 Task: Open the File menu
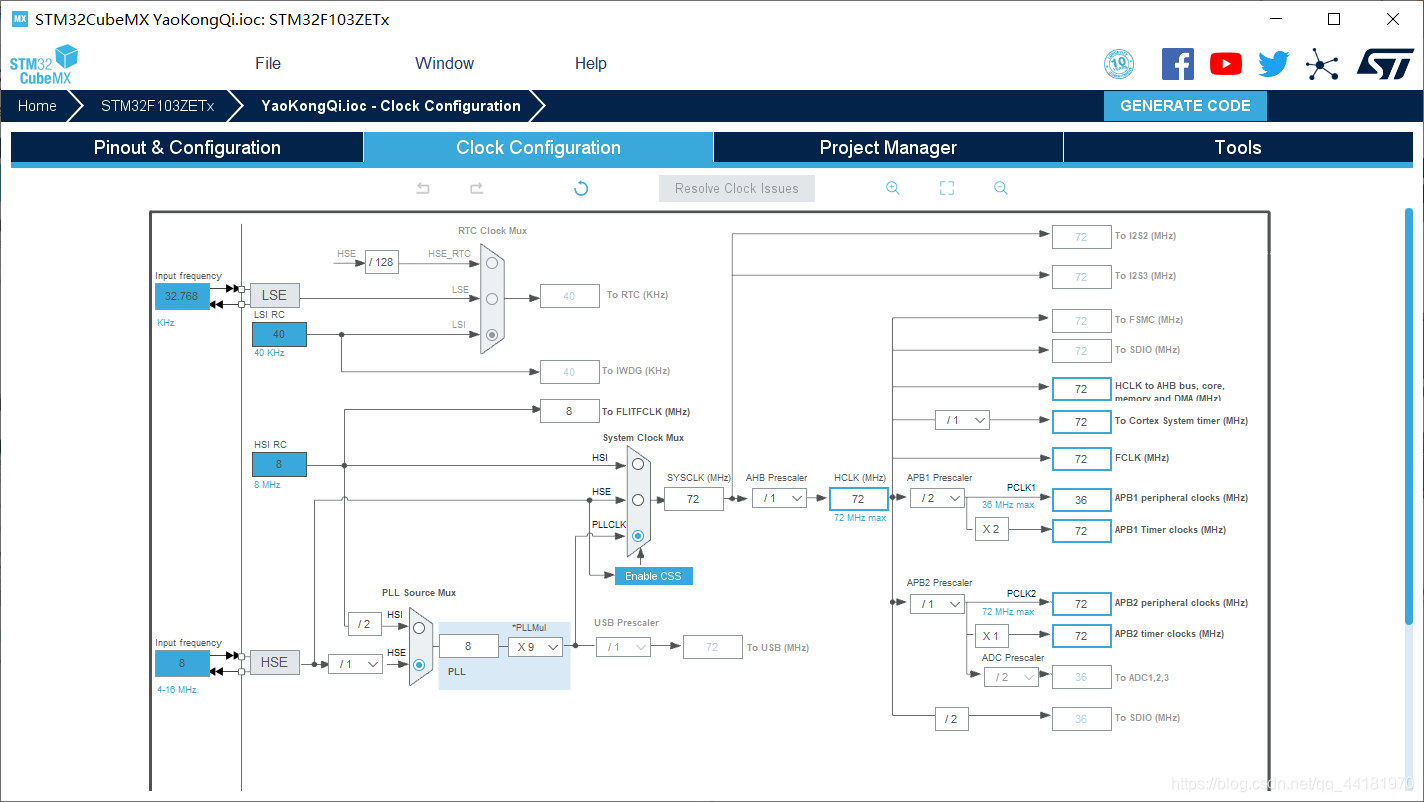(x=268, y=63)
